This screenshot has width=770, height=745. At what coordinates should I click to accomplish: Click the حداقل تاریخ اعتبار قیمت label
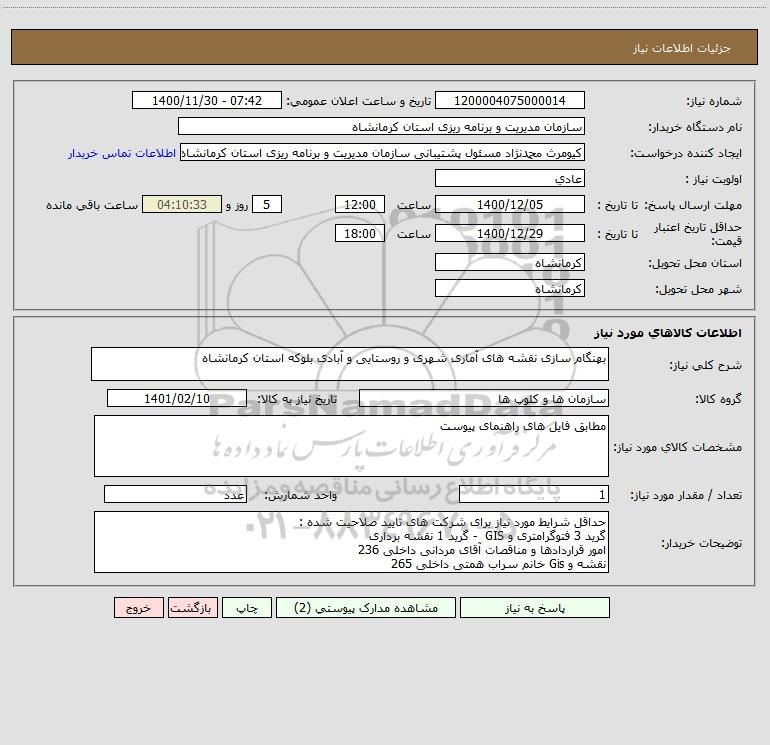coord(698,234)
